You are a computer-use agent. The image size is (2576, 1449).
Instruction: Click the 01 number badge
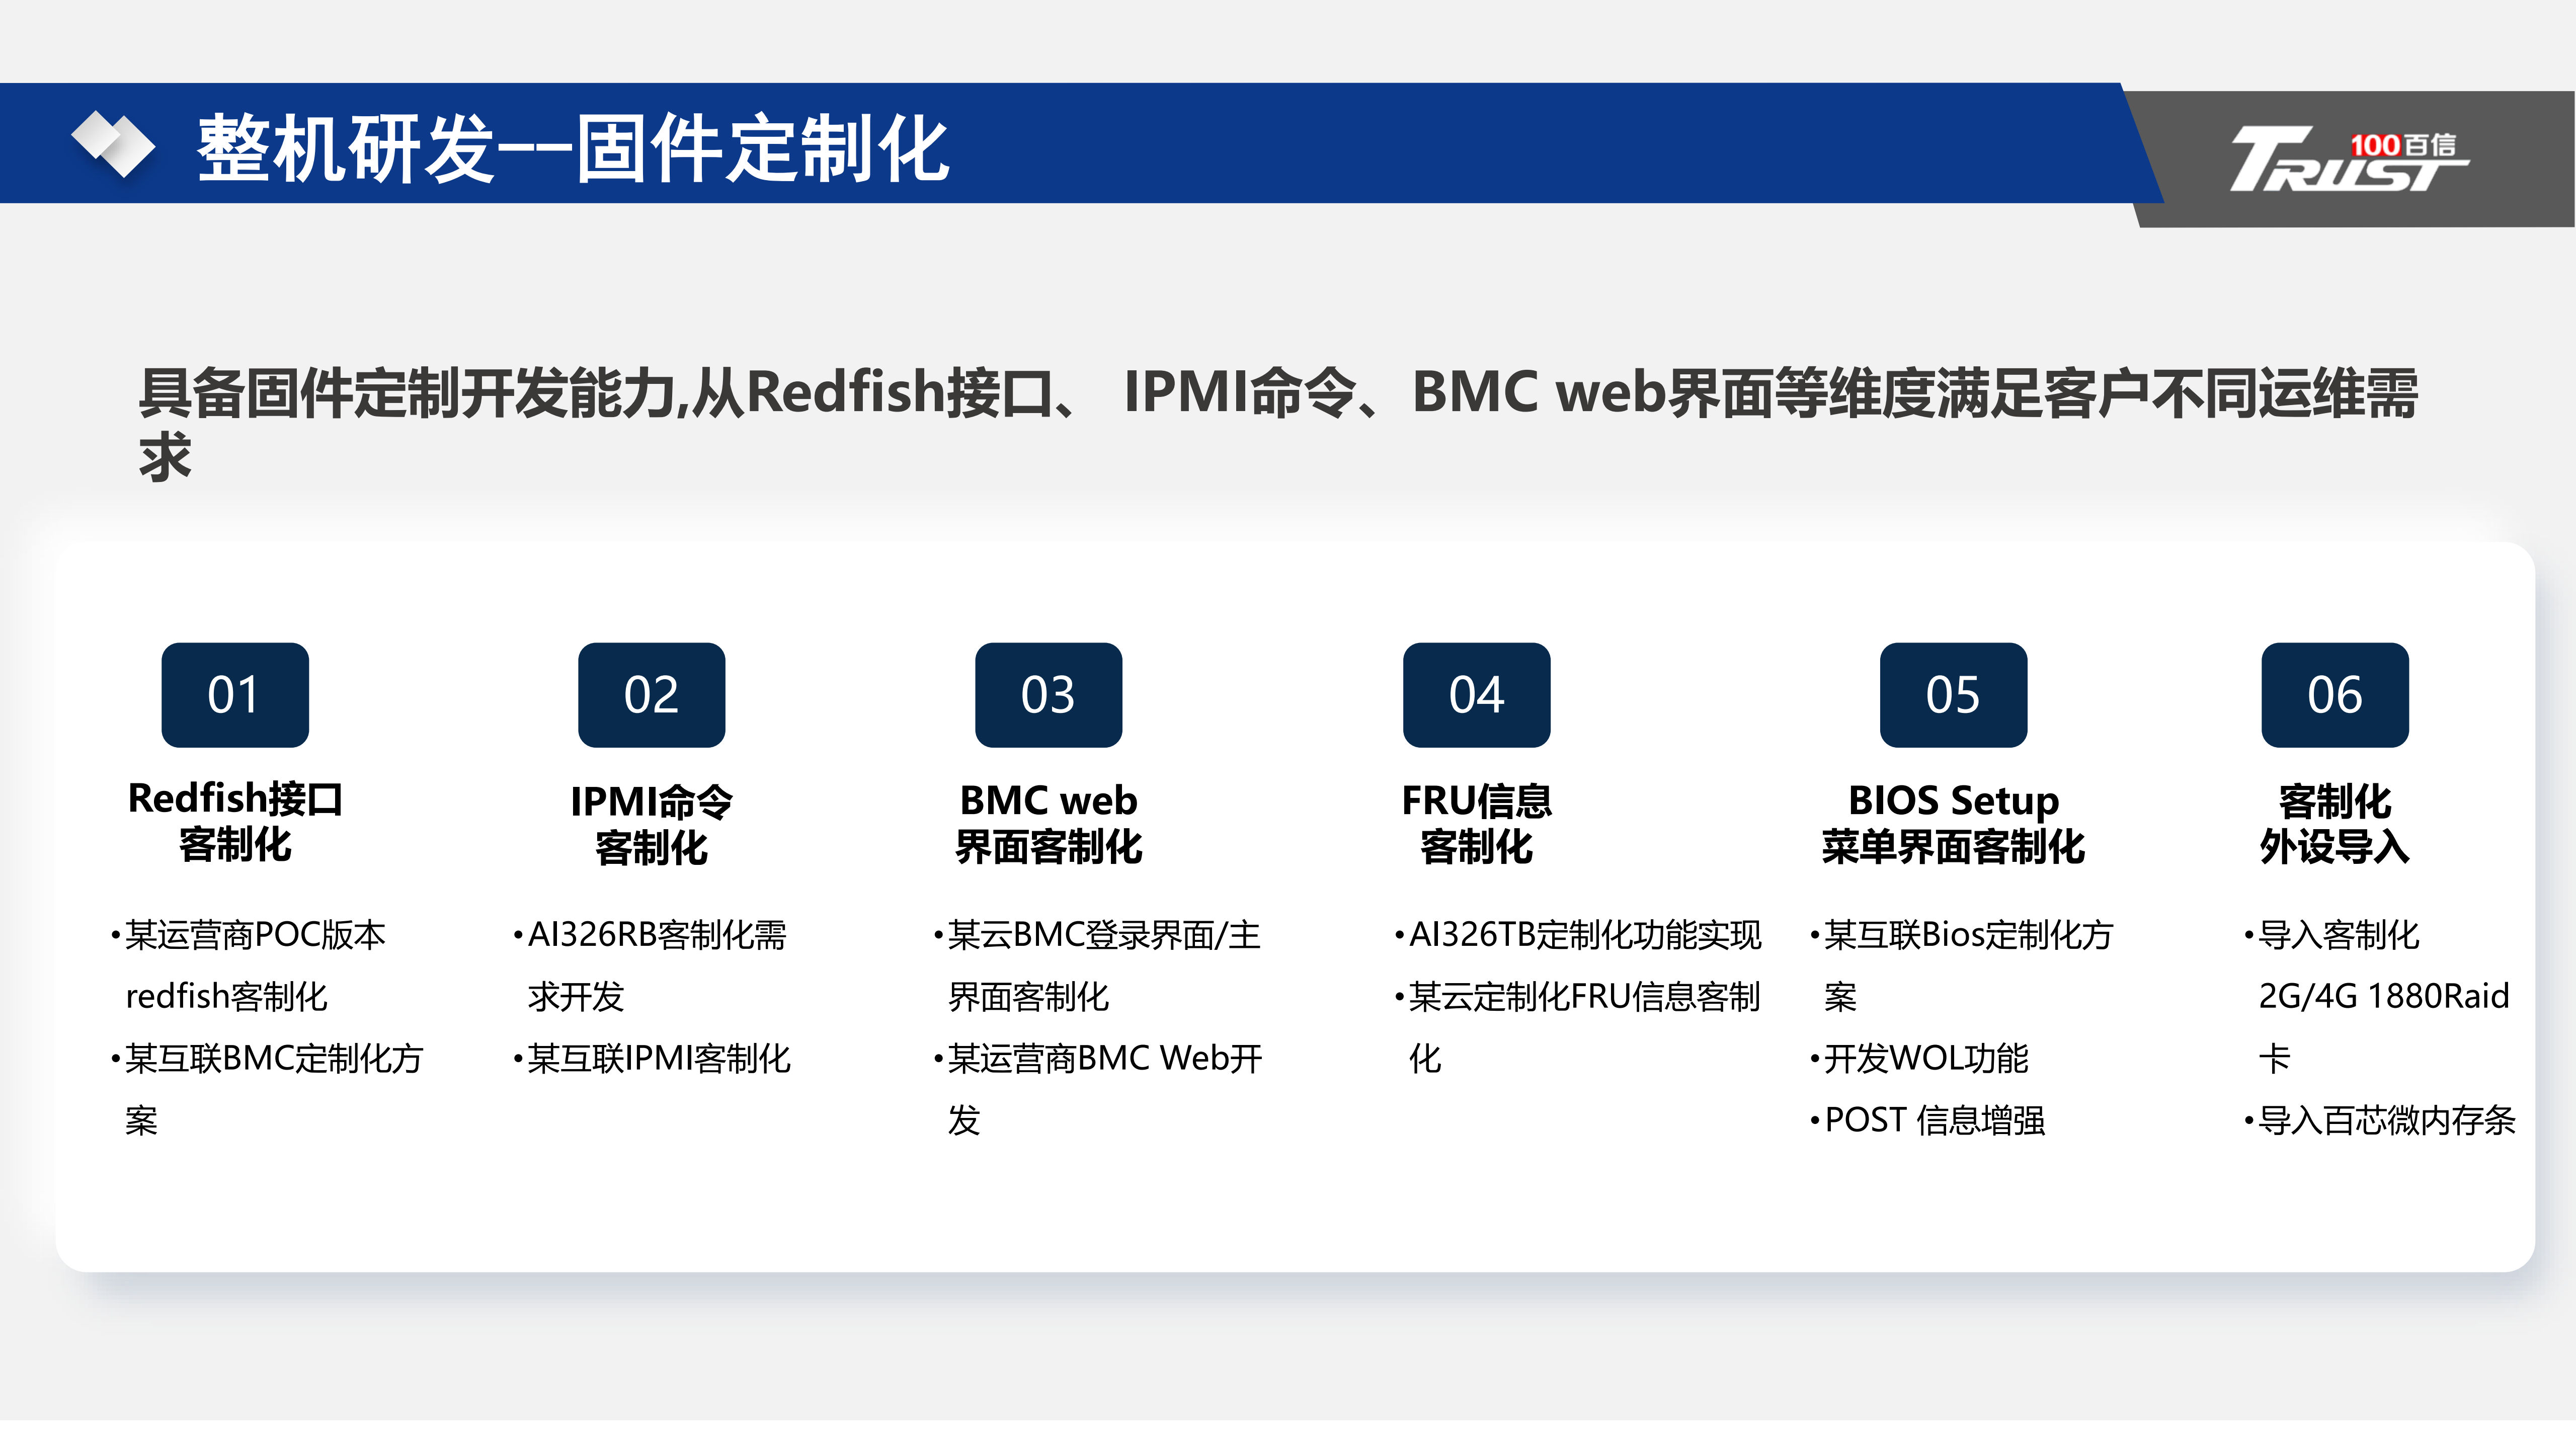[235, 695]
